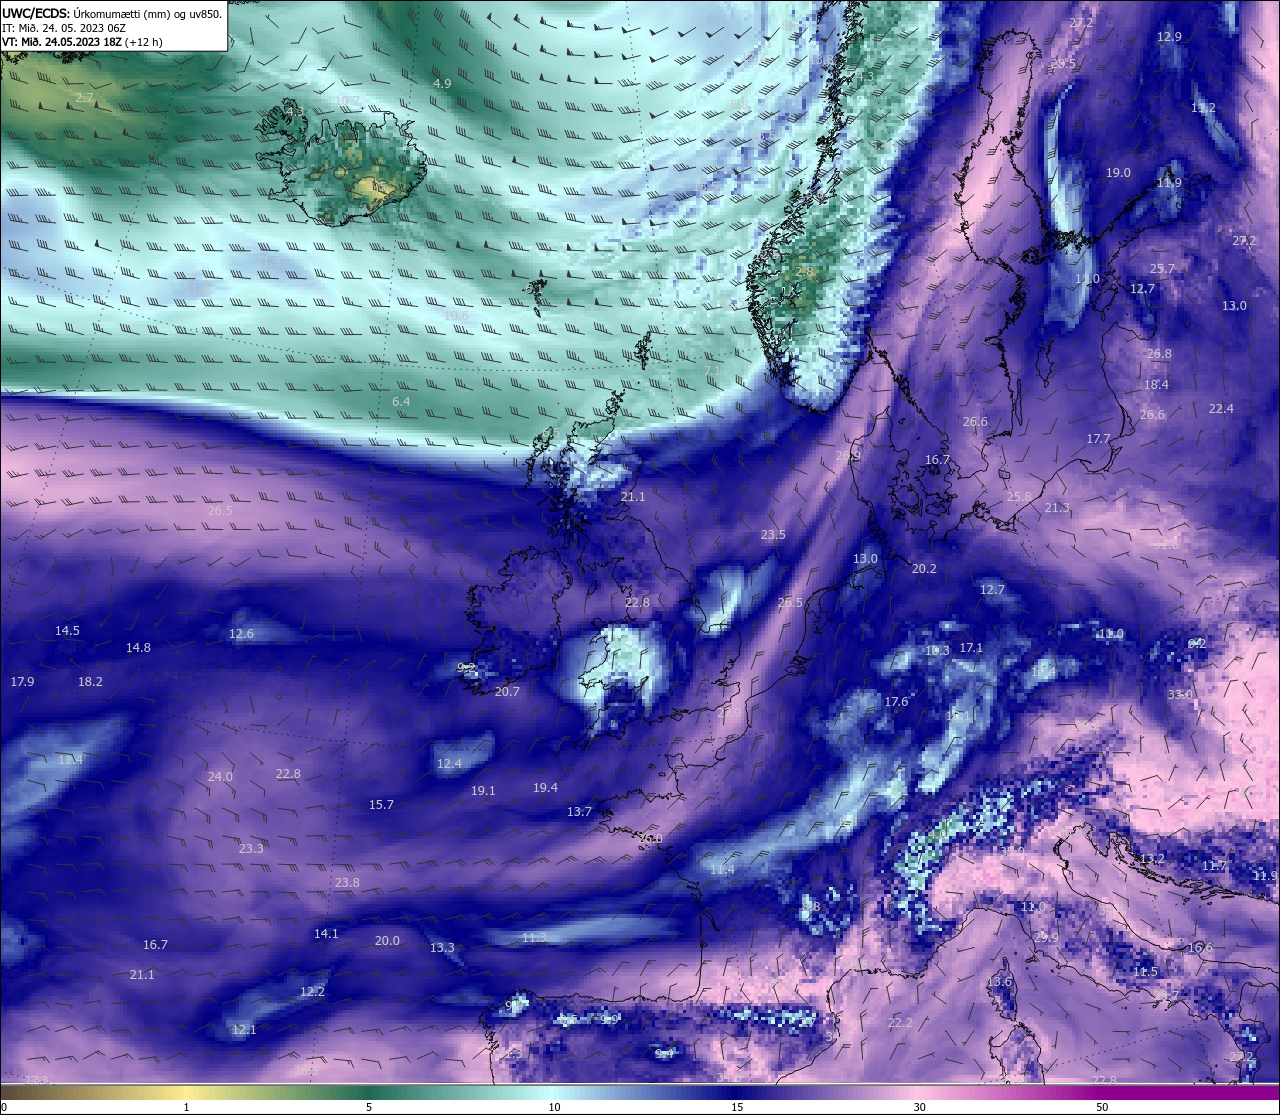Click the 20.7 value south of Ireland
The height and width of the screenshot is (1115, 1280).
[507, 692]
